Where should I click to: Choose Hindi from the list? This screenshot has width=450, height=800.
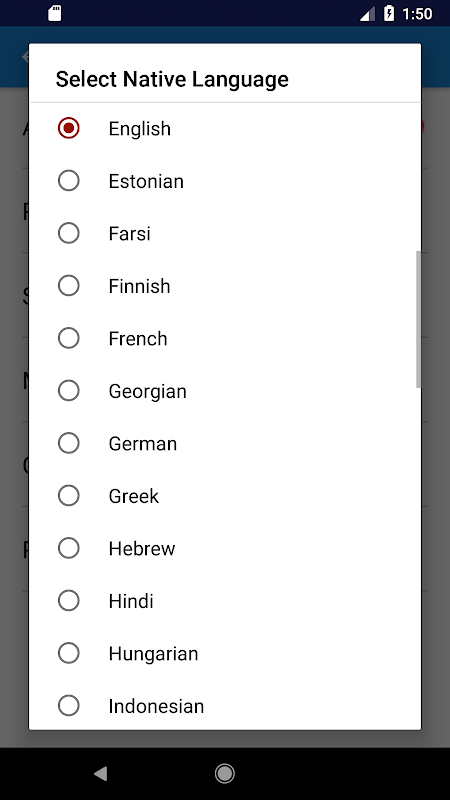coord(224,601)
